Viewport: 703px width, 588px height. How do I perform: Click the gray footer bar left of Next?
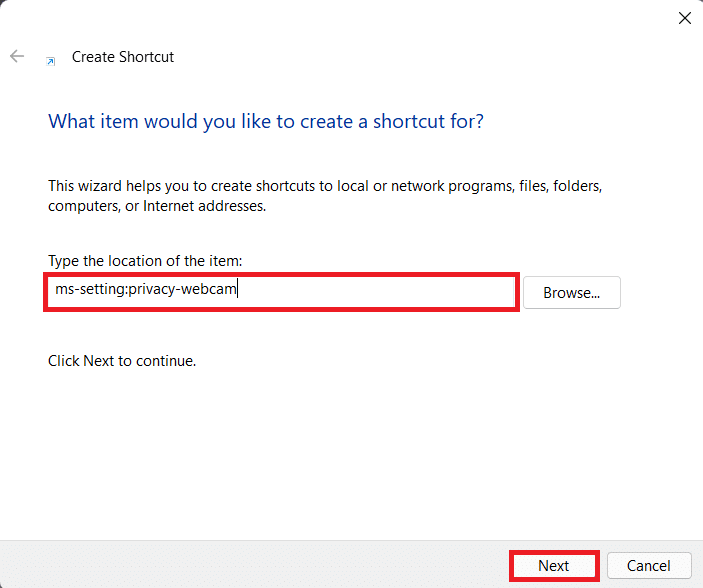pyautogui.click(x=250, y=565)
